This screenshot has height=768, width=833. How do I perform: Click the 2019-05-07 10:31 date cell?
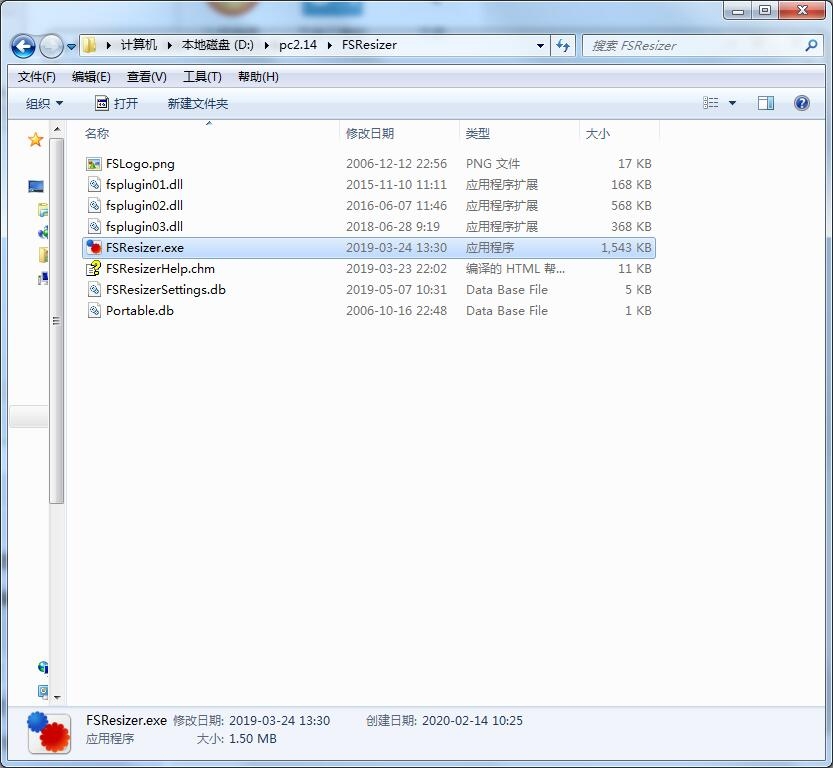tap(396, 290)
